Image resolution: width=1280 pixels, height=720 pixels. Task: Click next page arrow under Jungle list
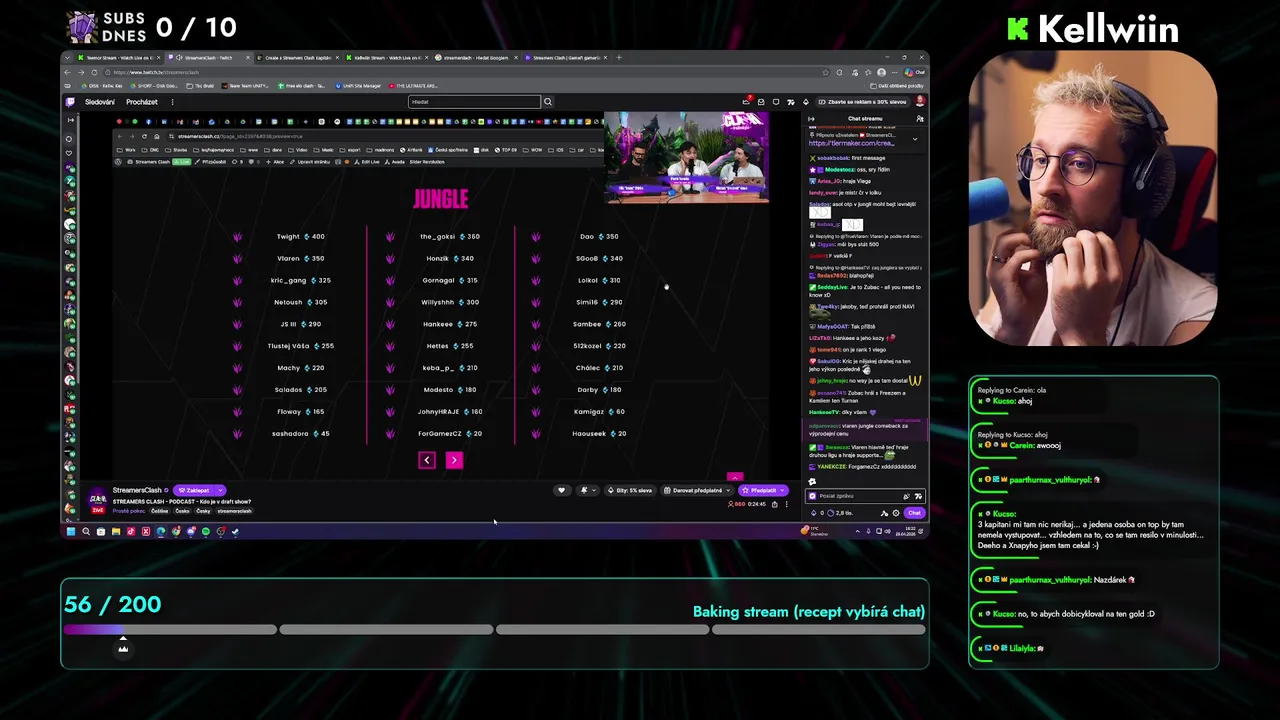[x=454, y=460]
